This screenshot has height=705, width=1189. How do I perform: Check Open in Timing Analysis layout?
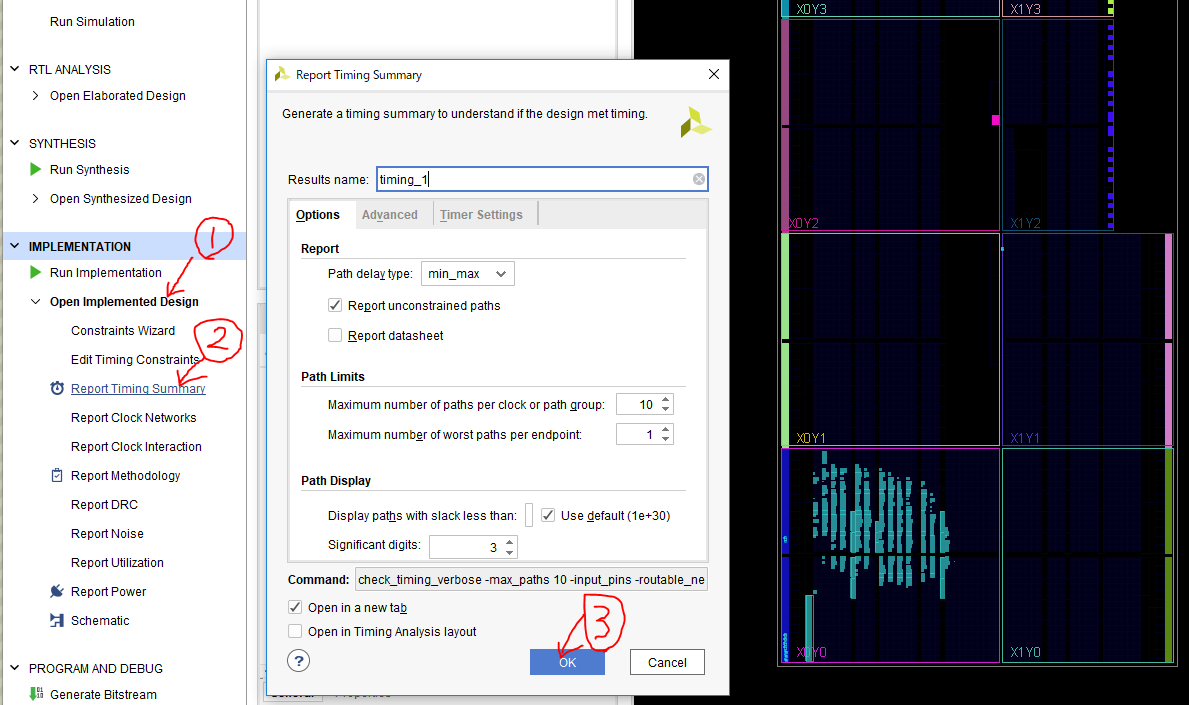click(295, 631)
